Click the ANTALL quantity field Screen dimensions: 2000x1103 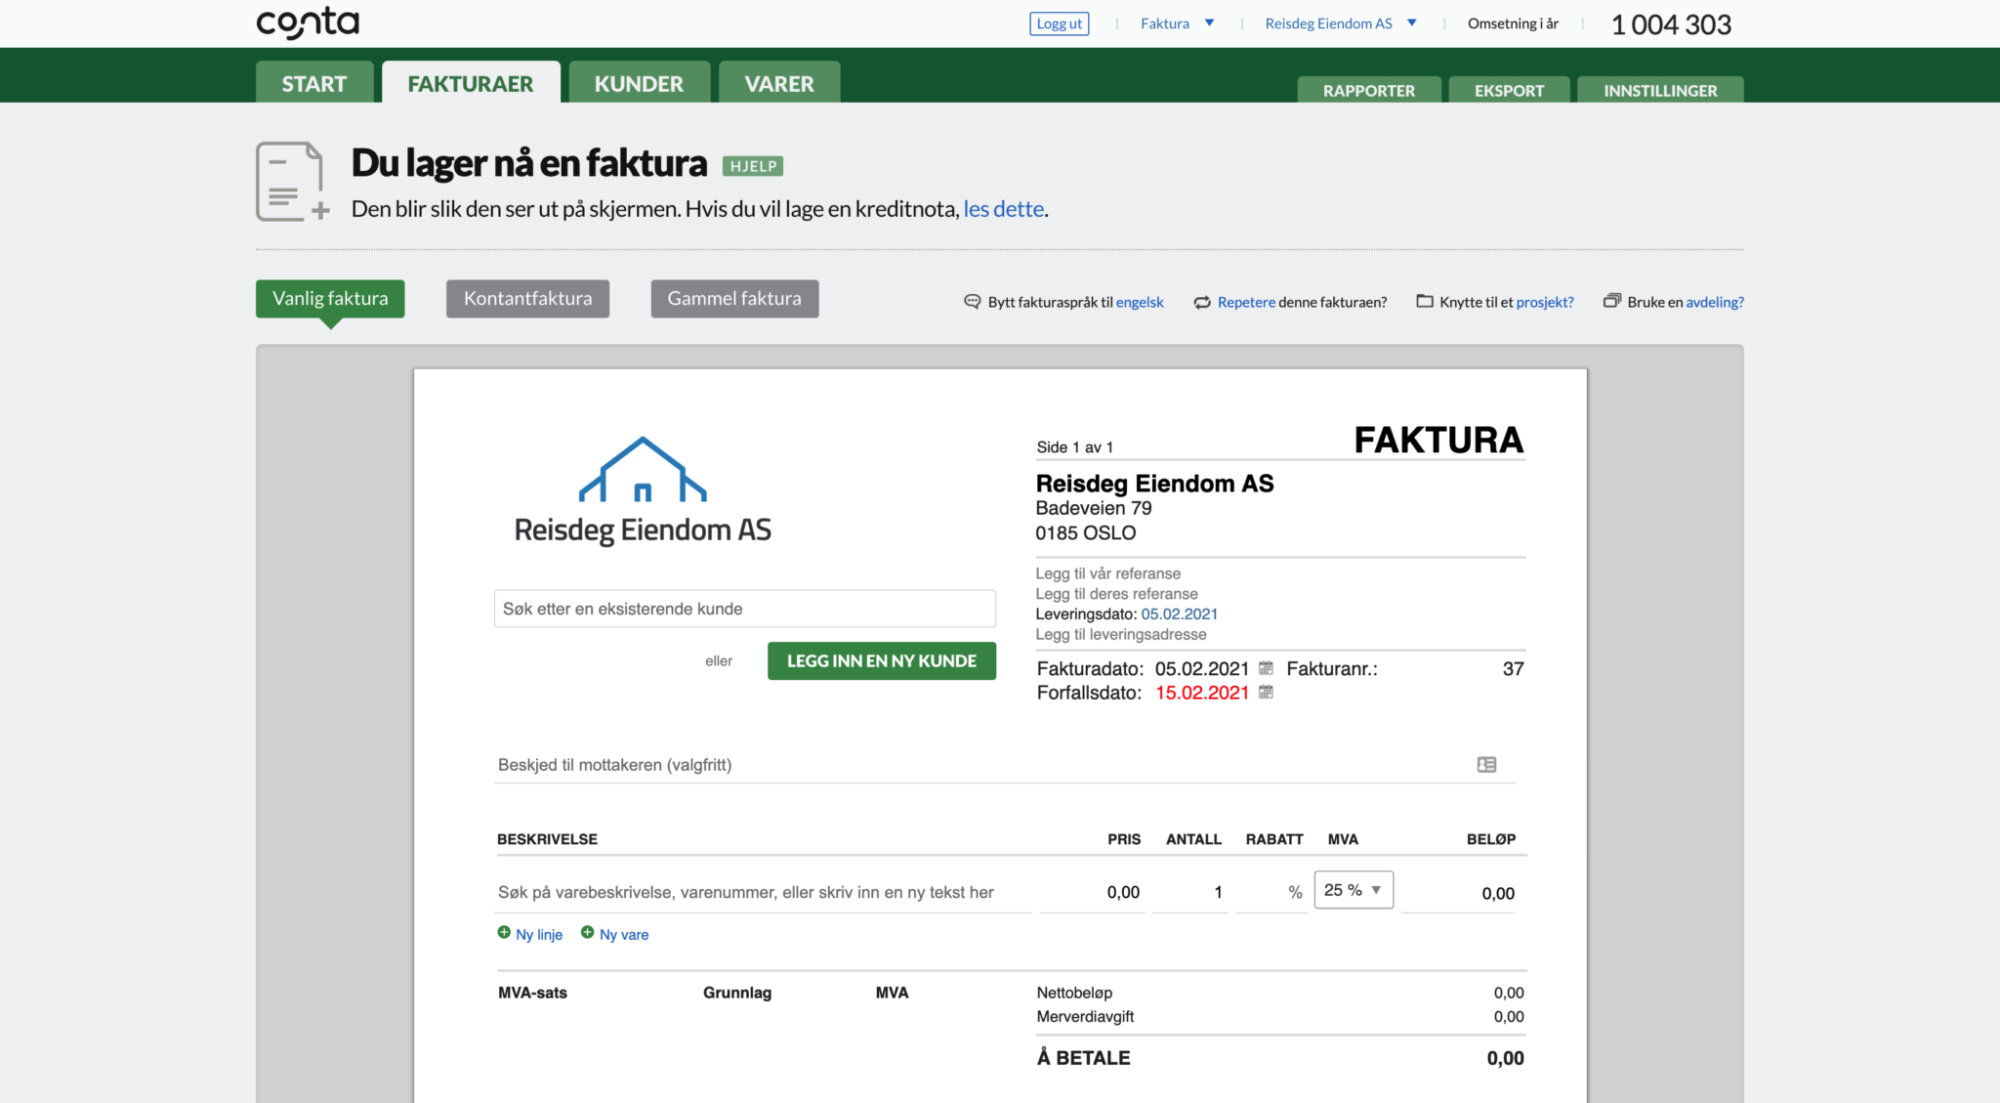coord(1190,892)
